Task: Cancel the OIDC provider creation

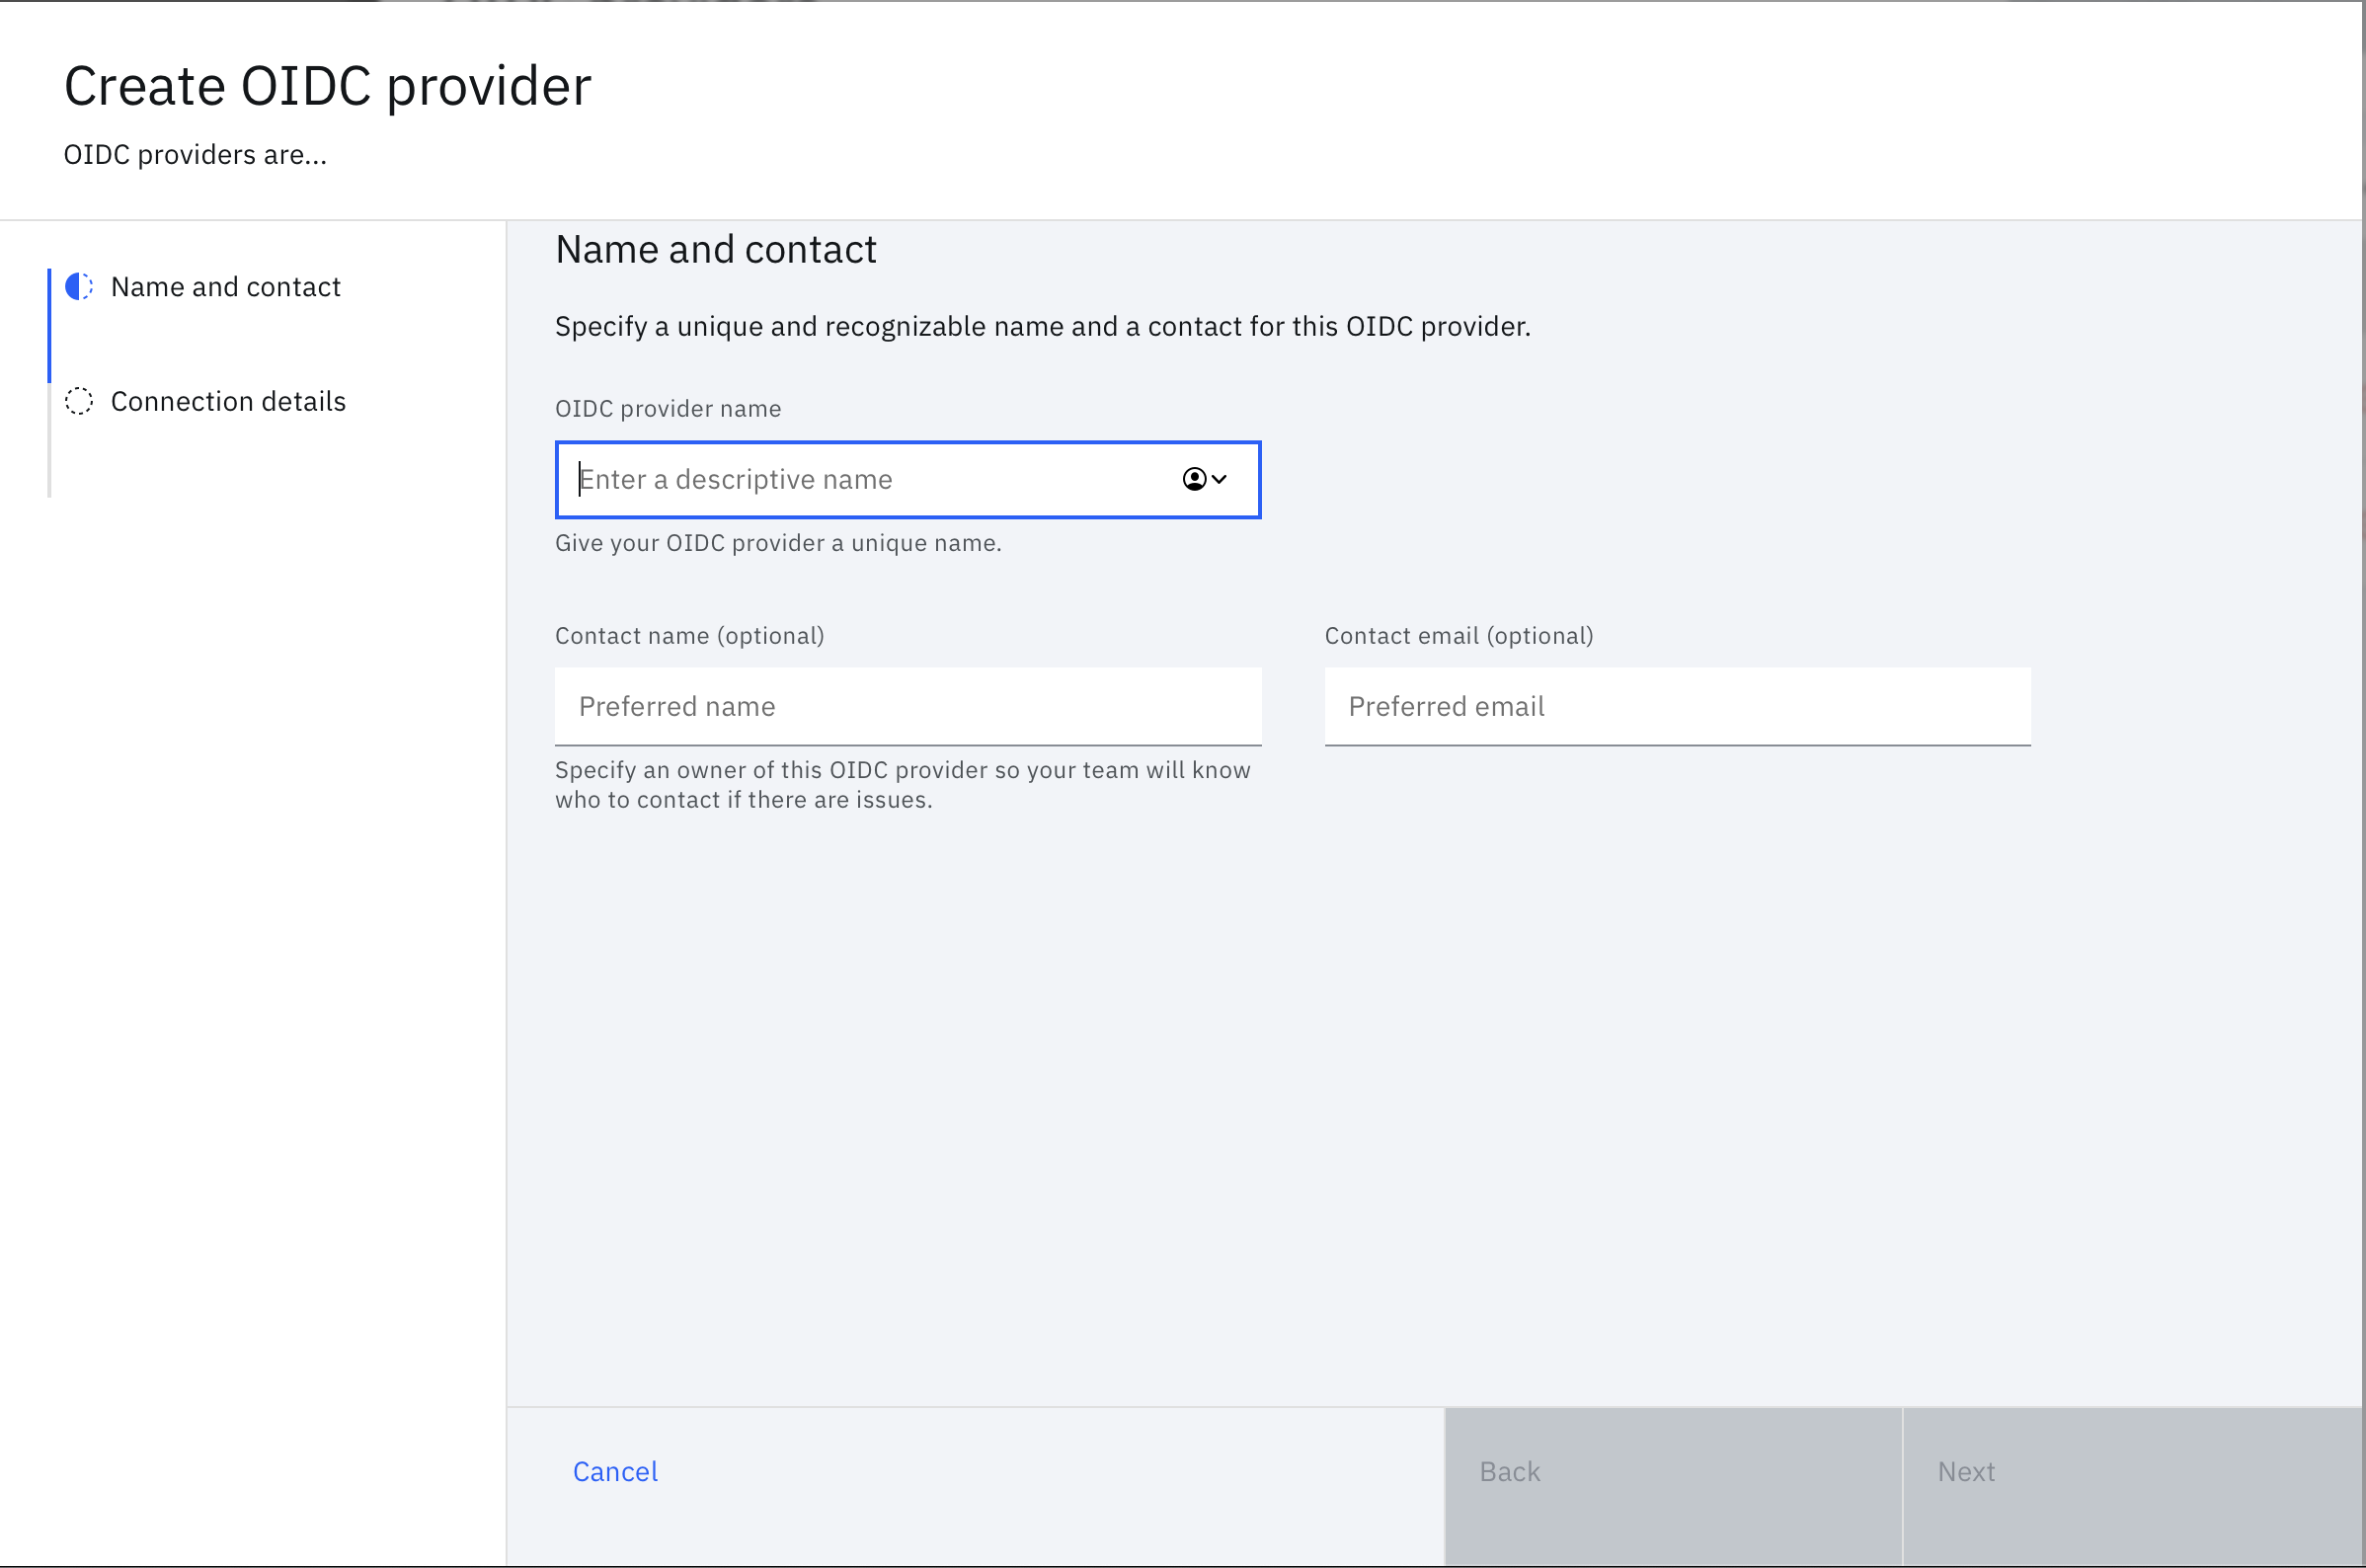Action: (615, 1471)
